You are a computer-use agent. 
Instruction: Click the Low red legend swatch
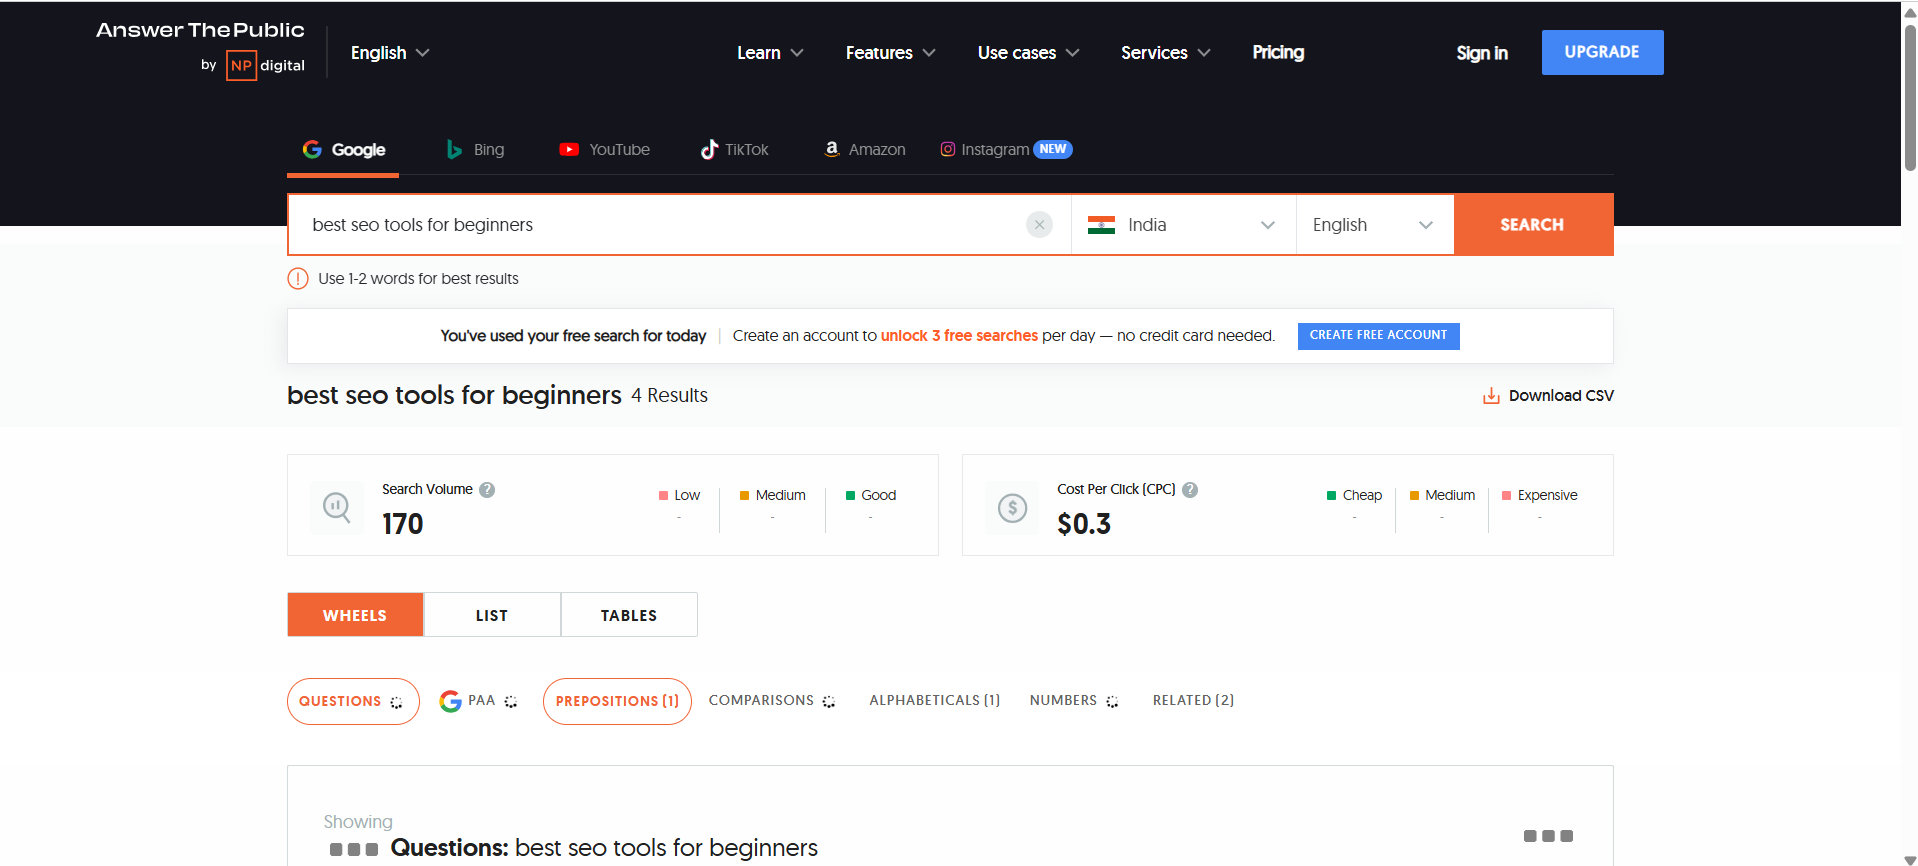[x=663, y=495]
